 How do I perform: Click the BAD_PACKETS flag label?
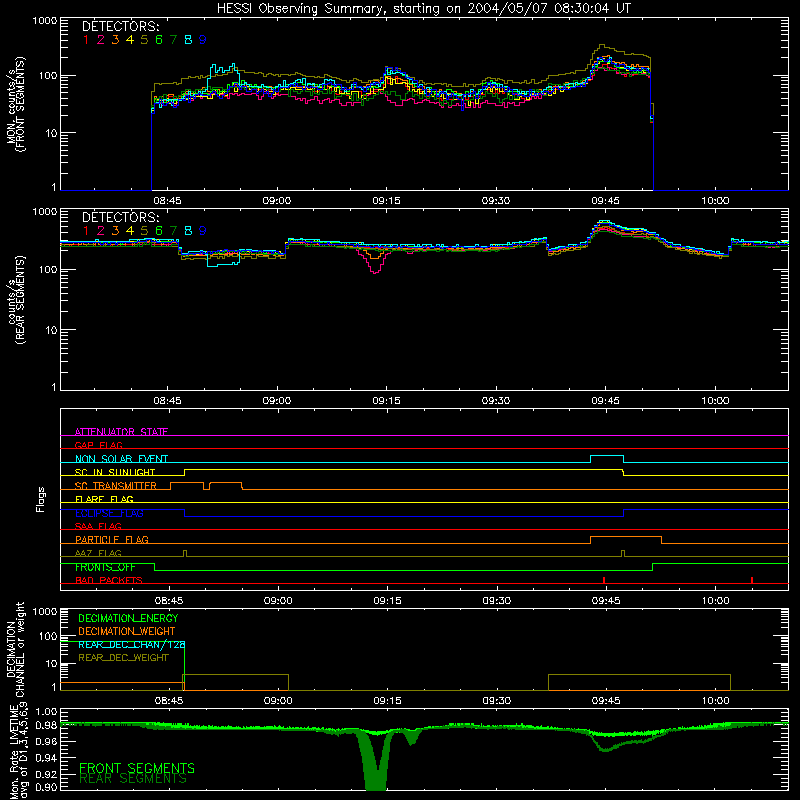pos(109,580)
